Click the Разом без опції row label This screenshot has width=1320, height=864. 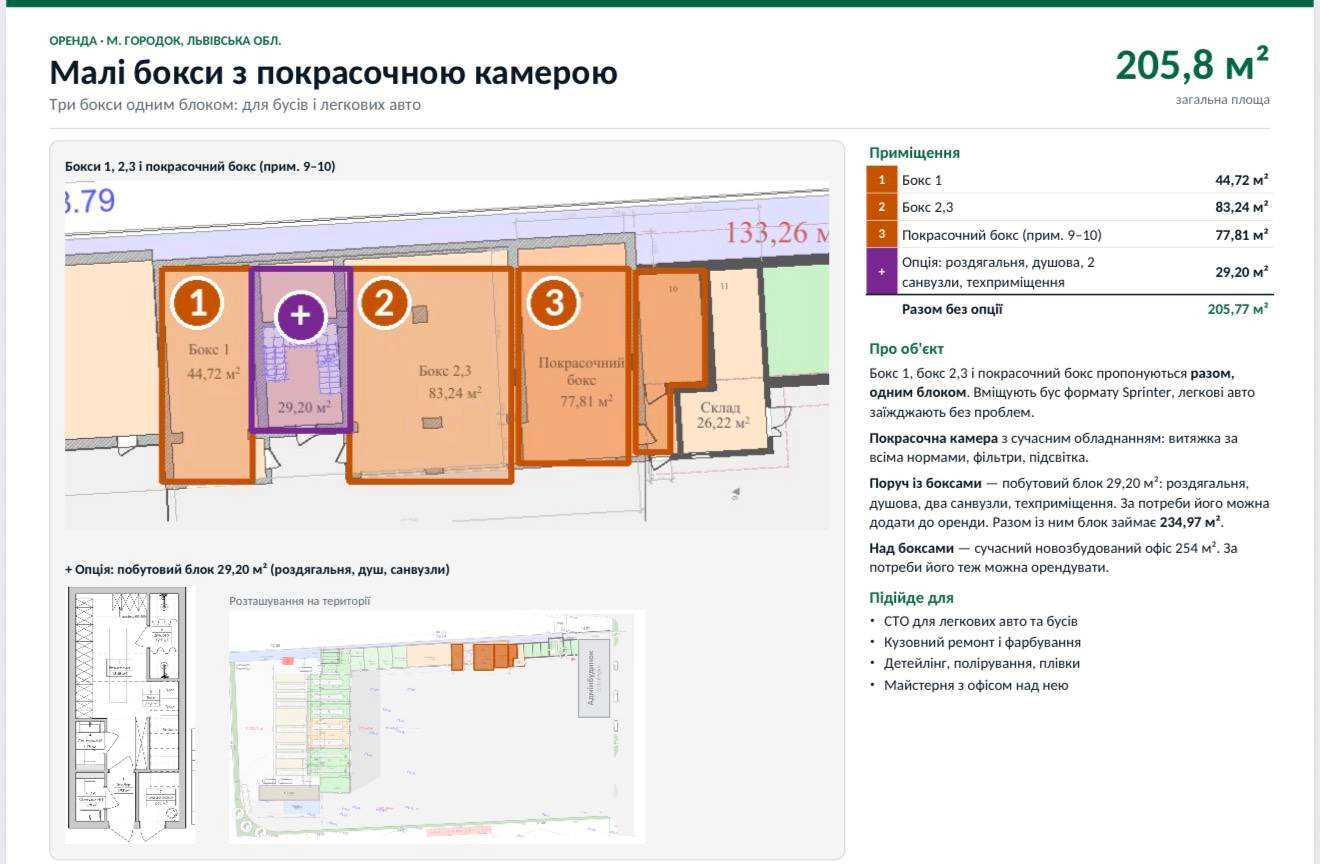click(952, 309)
